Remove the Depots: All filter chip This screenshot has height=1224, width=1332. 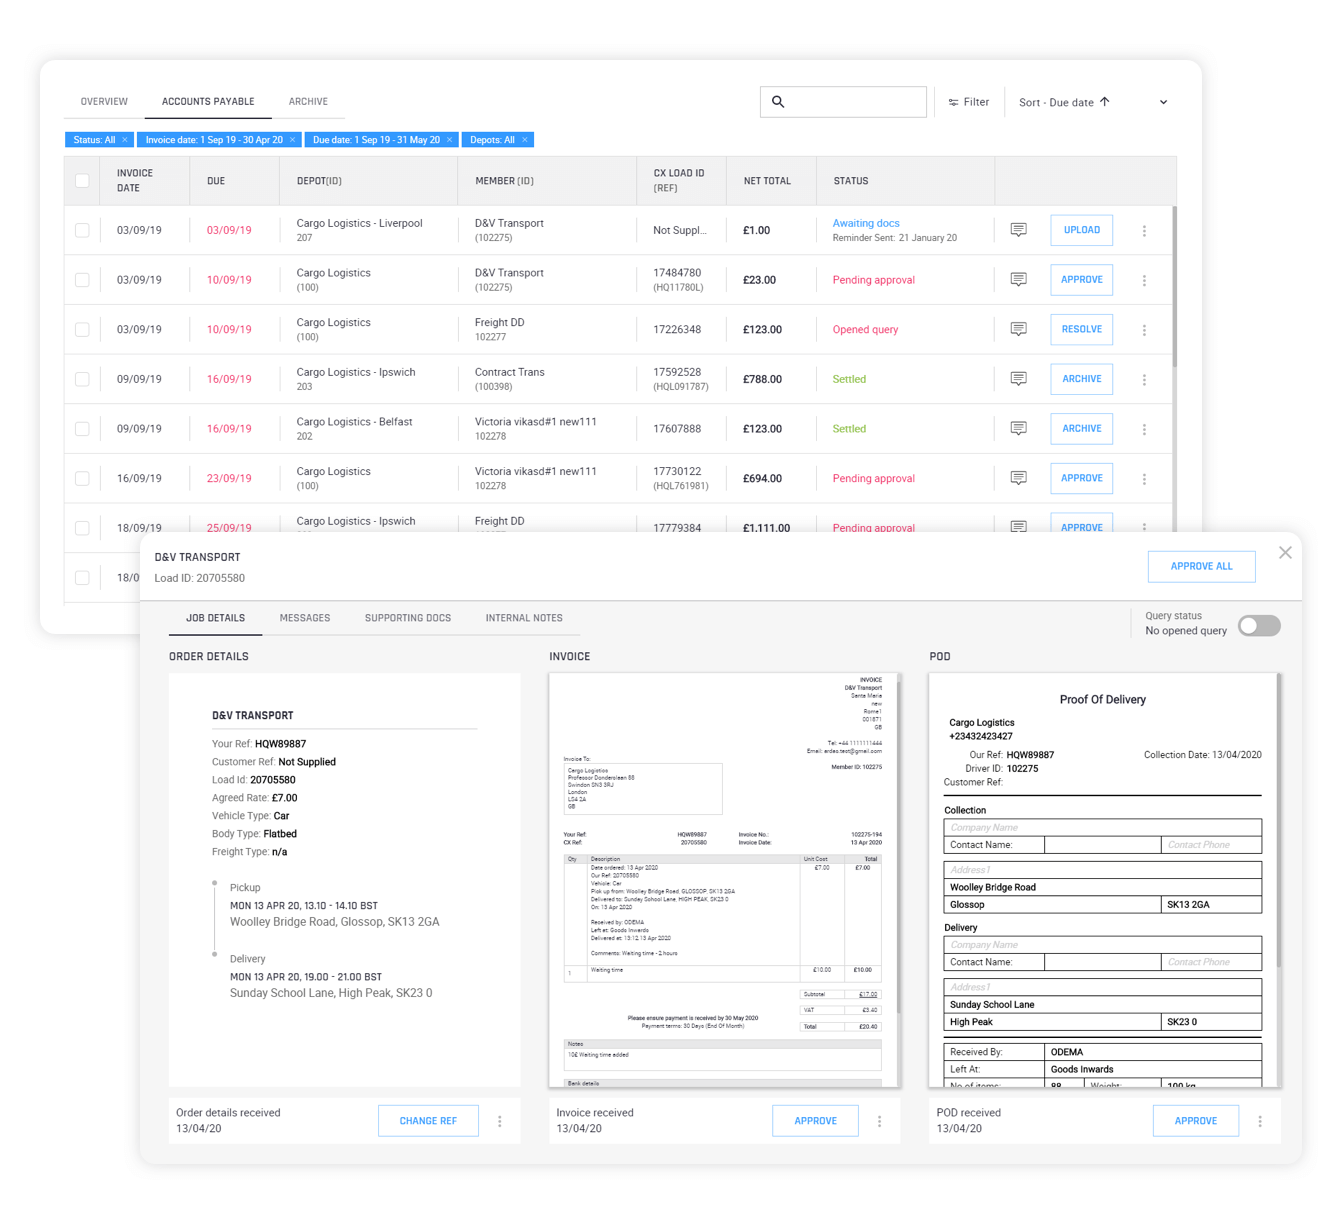pos(525,140)
